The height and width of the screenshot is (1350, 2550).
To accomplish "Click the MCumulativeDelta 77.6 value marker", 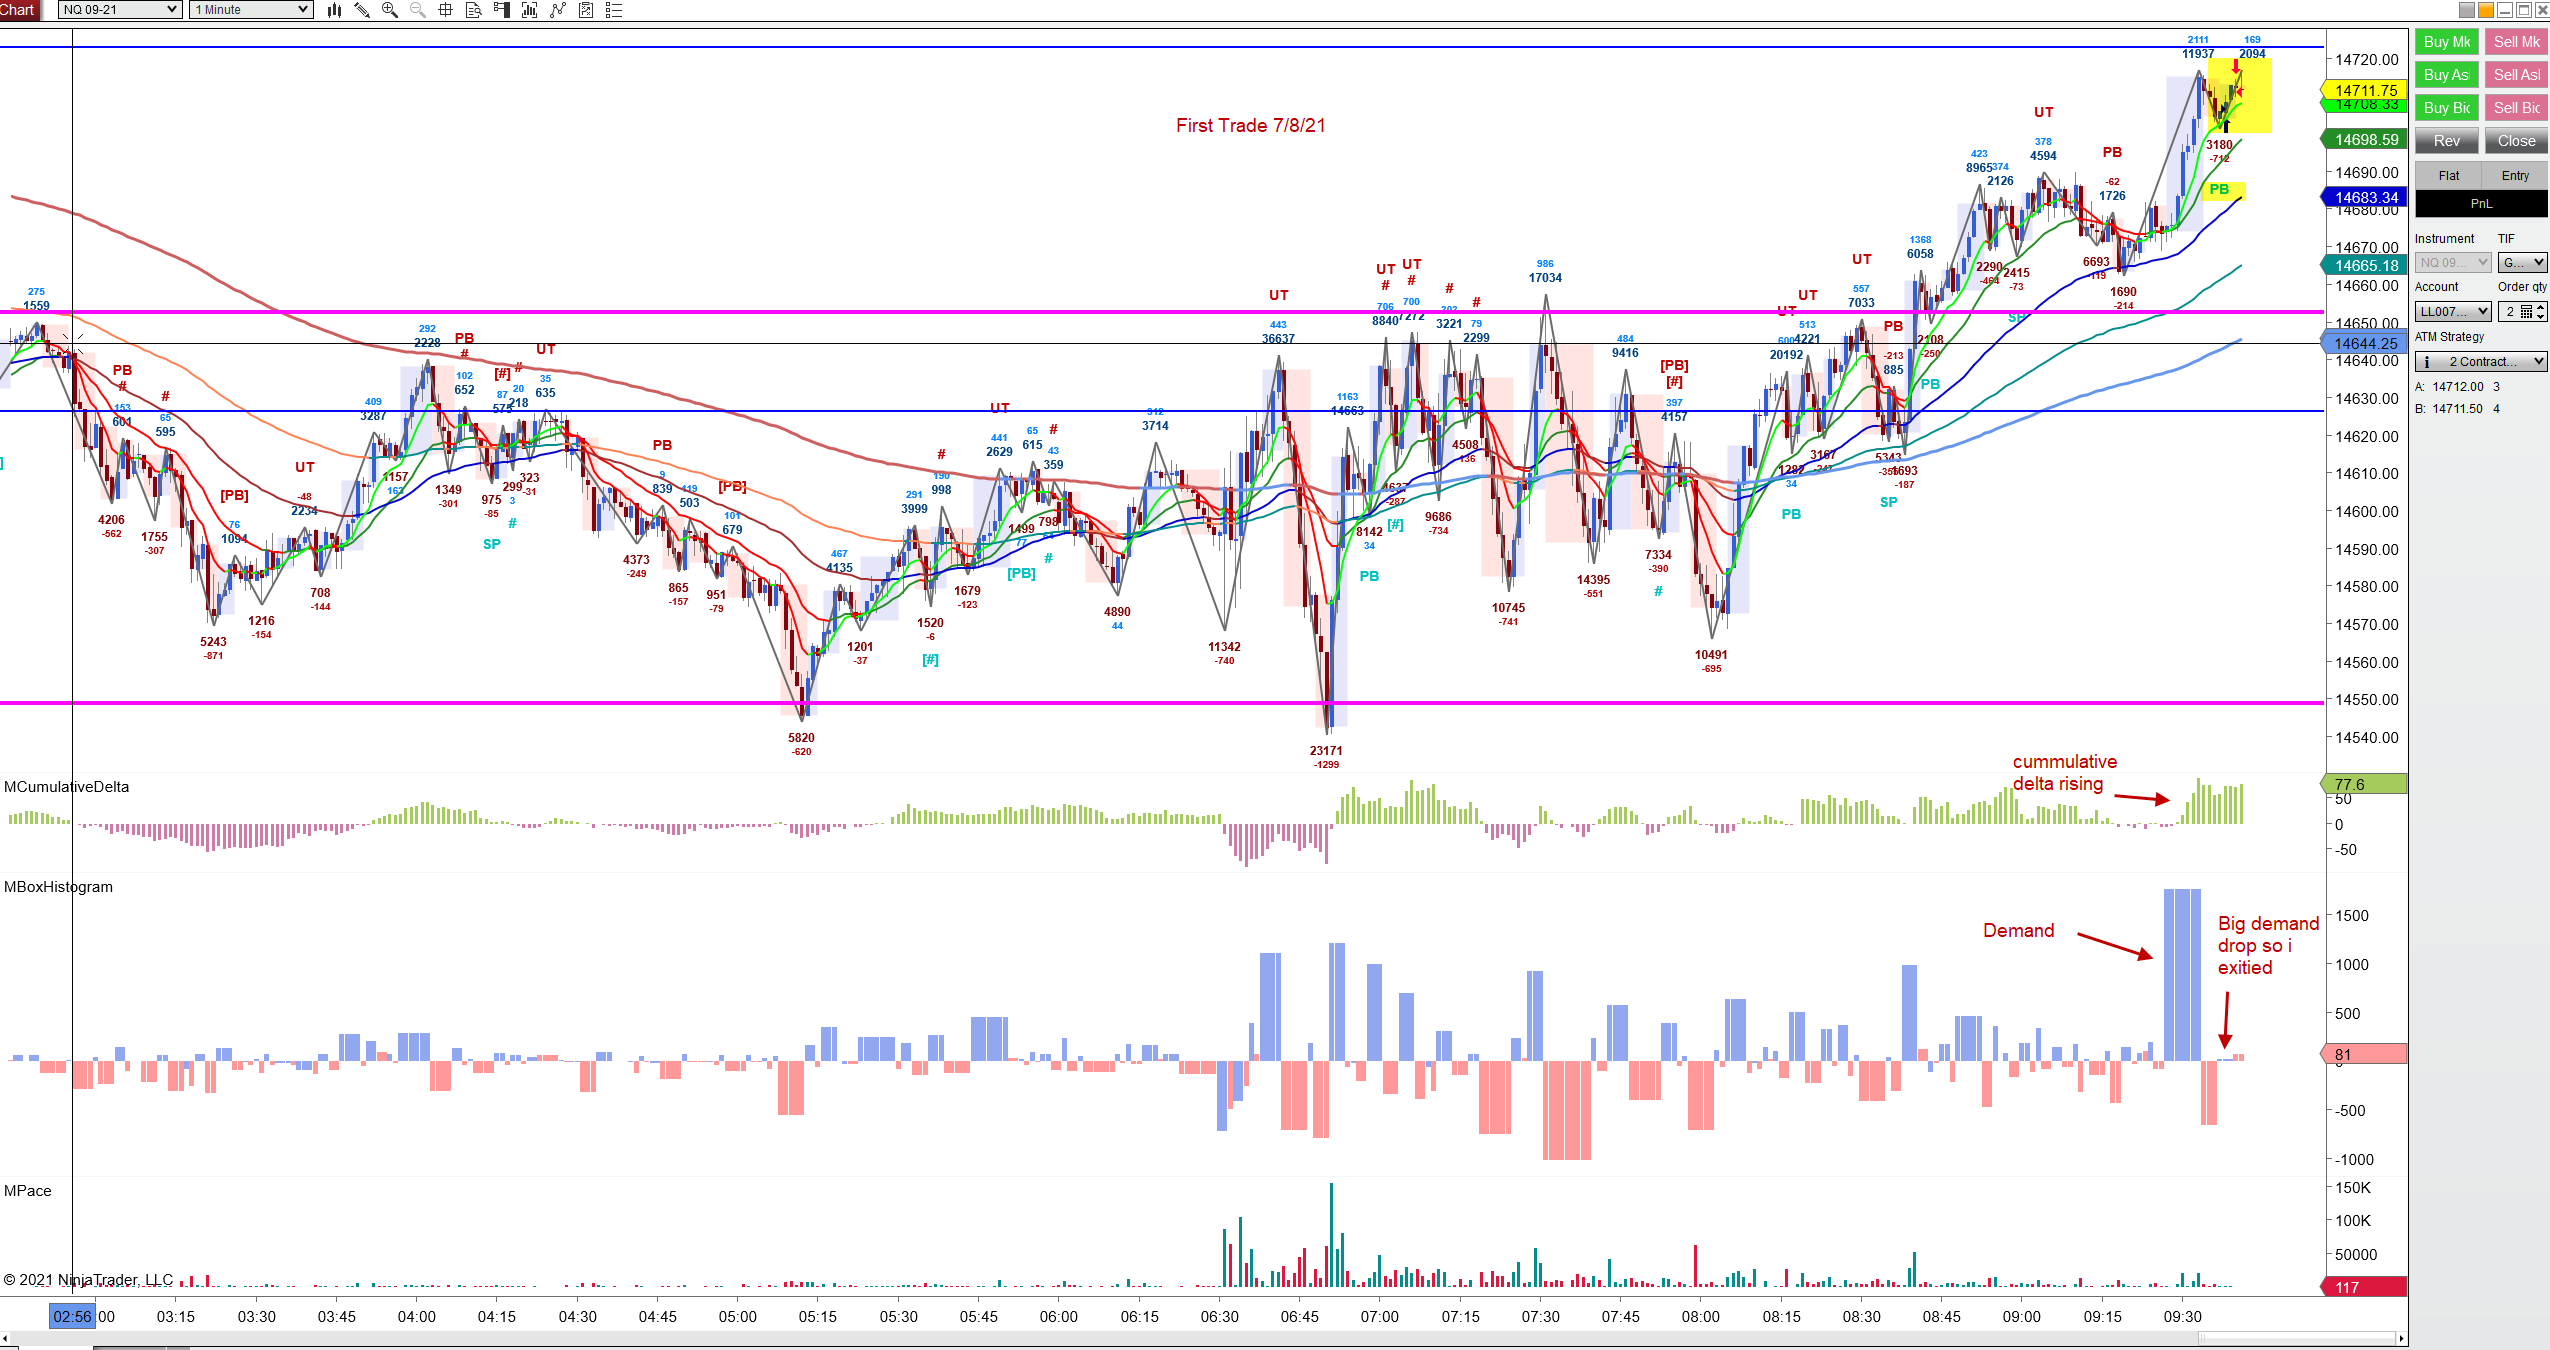I will (x=2363, y=785).
